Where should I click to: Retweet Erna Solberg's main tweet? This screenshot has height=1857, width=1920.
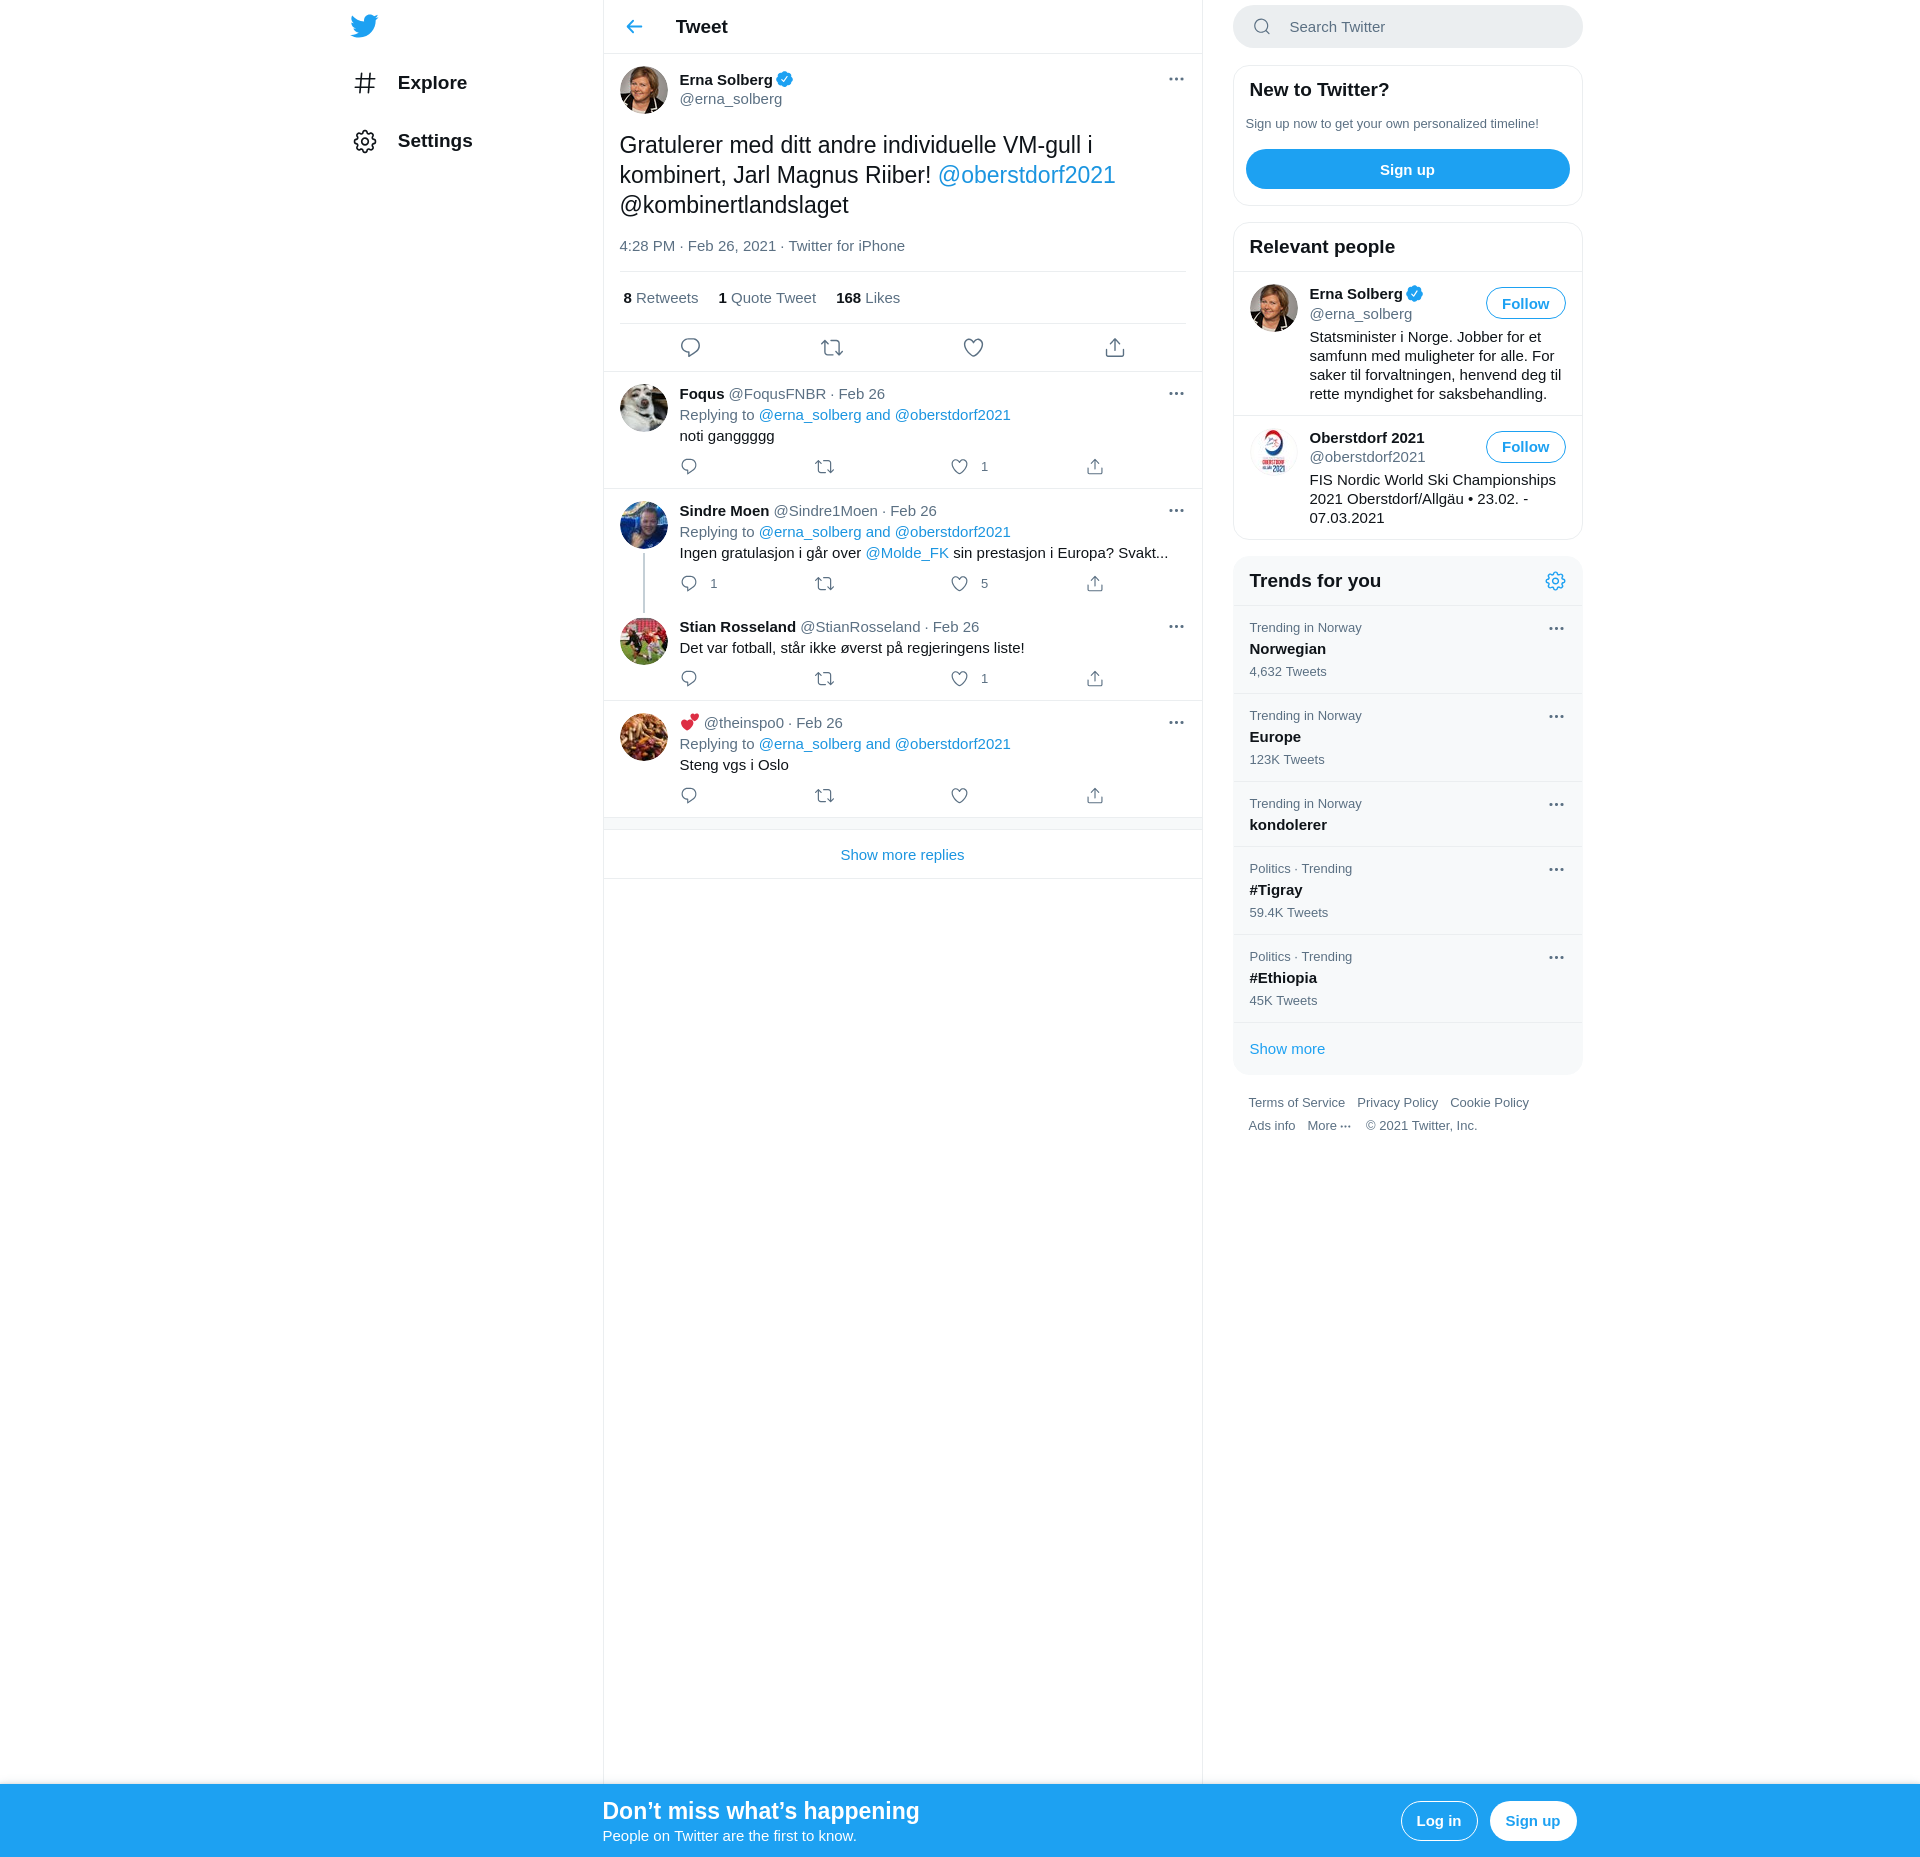click(832, 348)
